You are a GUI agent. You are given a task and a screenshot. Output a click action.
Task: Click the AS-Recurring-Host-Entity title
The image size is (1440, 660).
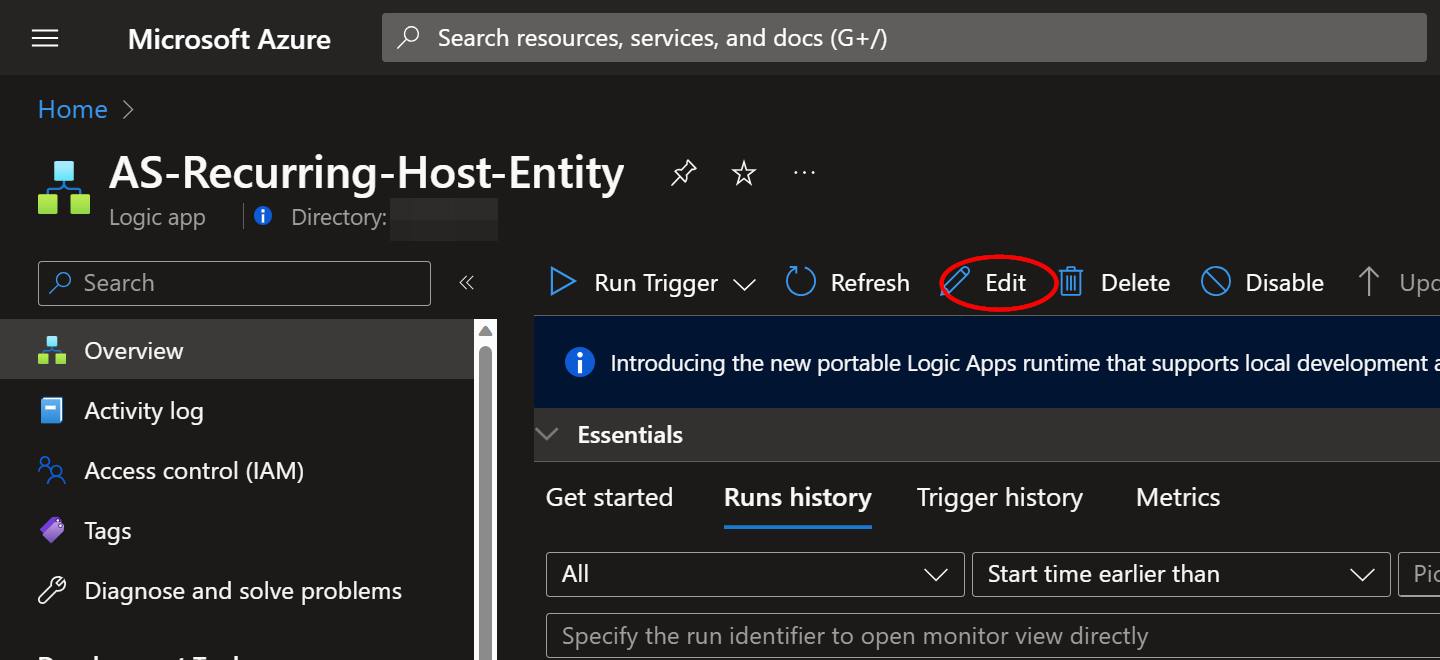367,173
